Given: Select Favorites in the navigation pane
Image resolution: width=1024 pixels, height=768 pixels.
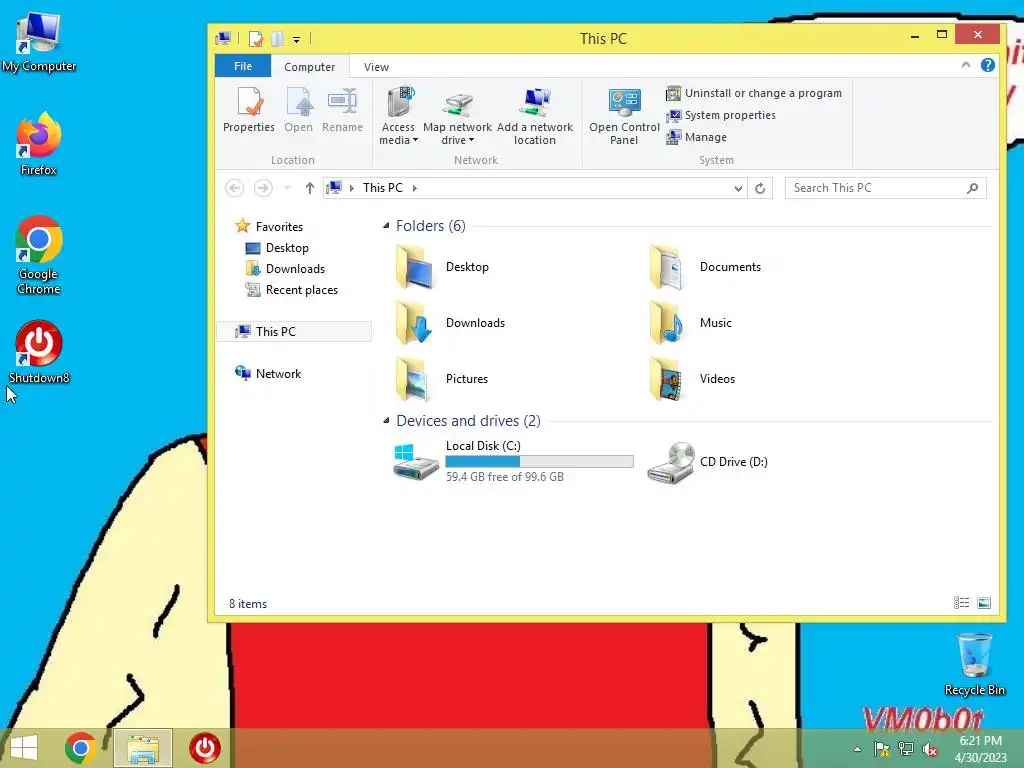Looking at the screenshot, I should point(270,227).
